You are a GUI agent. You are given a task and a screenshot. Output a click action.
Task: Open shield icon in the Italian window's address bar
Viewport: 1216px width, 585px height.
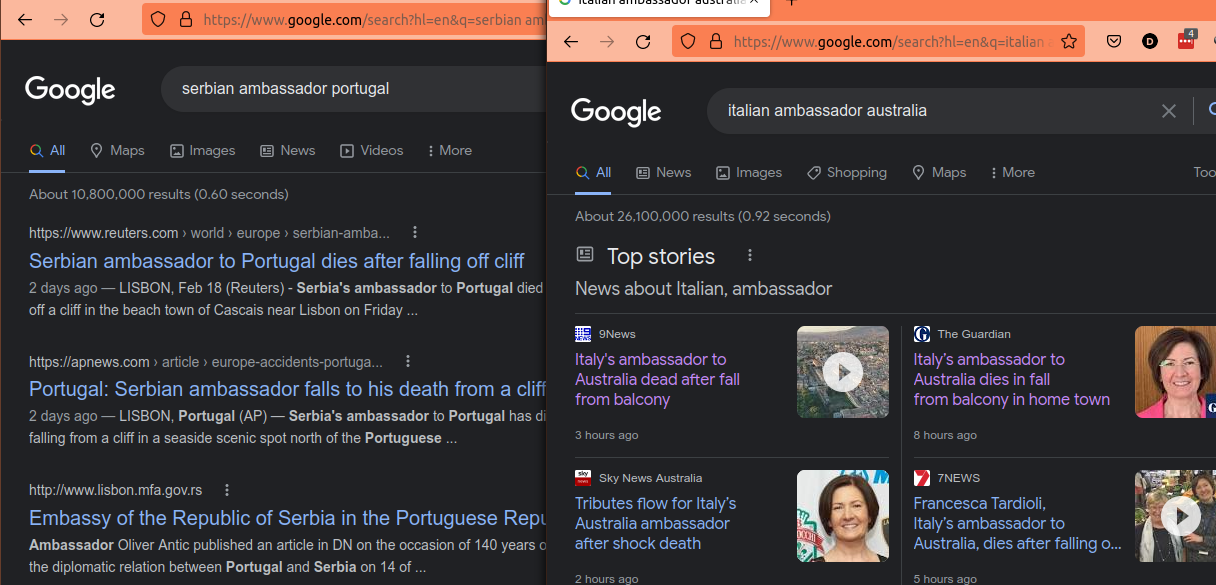point(688,41)
